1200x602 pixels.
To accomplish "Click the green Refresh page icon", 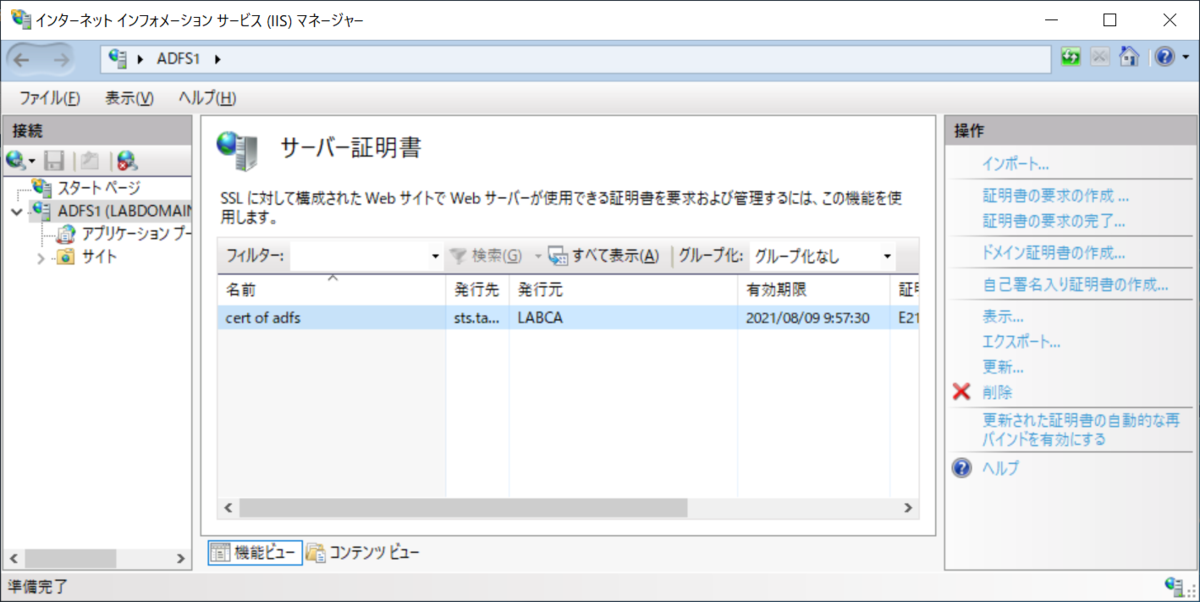I will (1071, 57).
